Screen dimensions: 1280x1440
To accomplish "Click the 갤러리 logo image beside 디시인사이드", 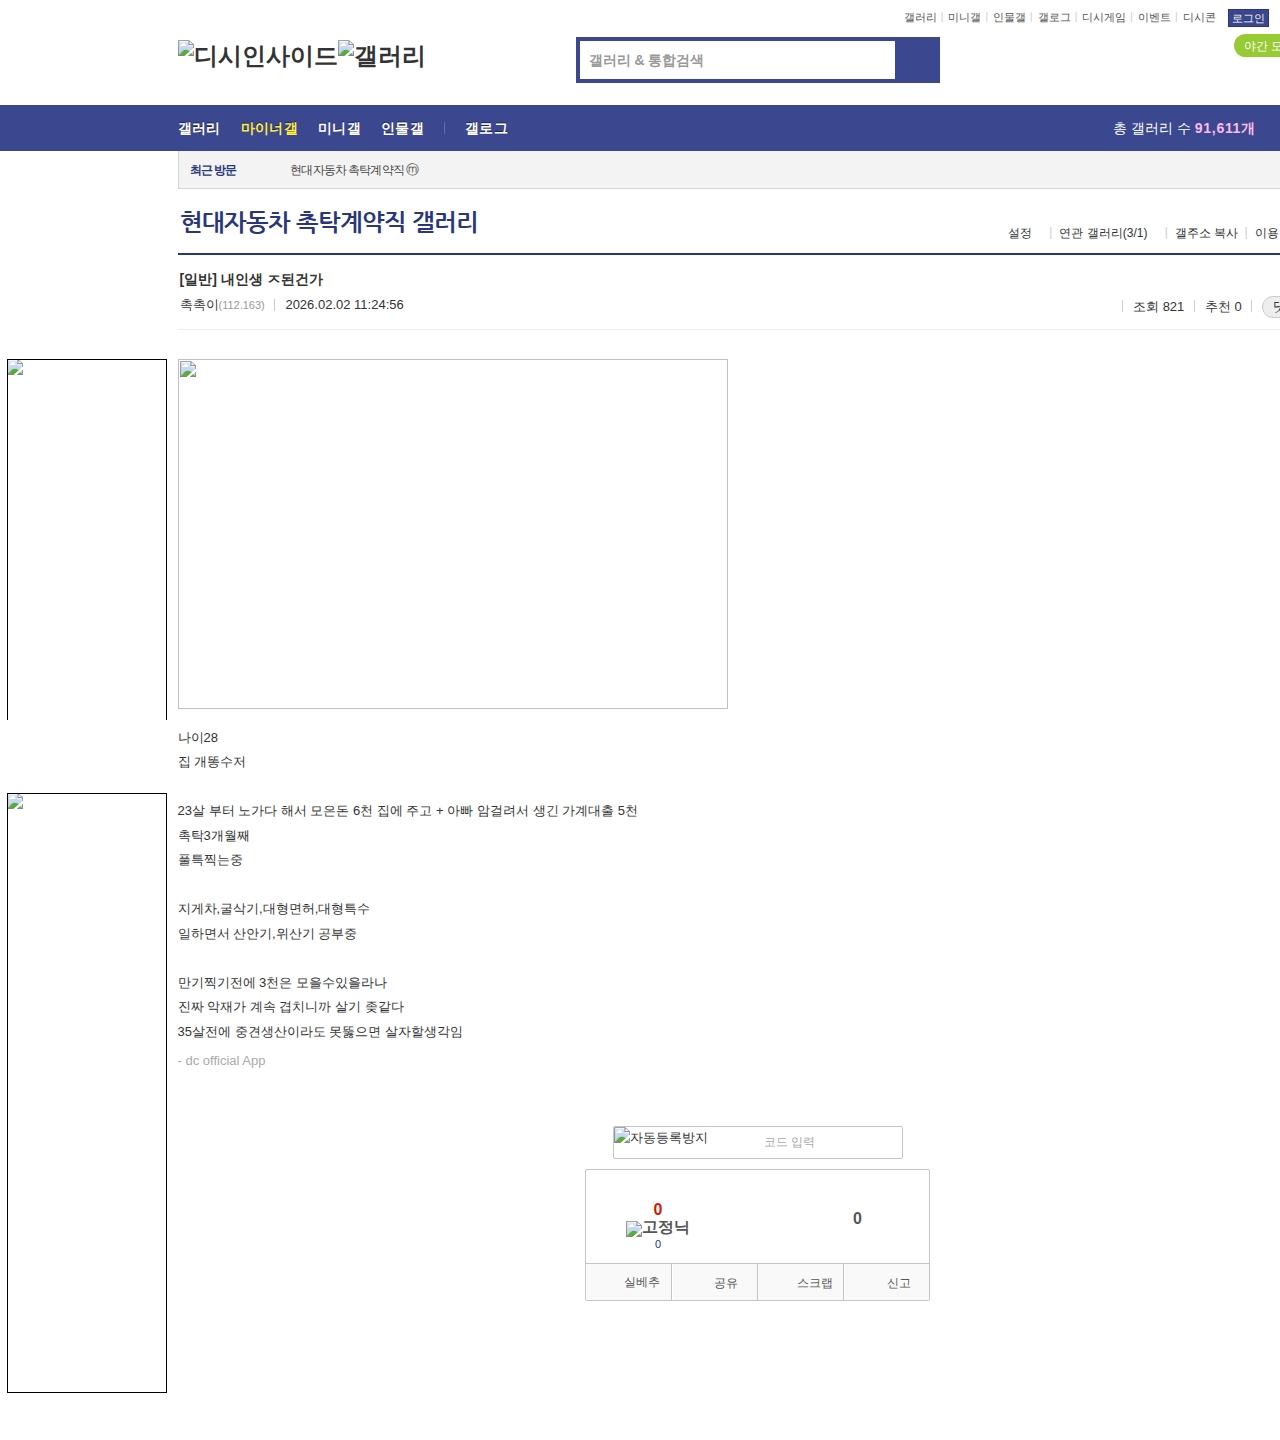I will point(381,55).
